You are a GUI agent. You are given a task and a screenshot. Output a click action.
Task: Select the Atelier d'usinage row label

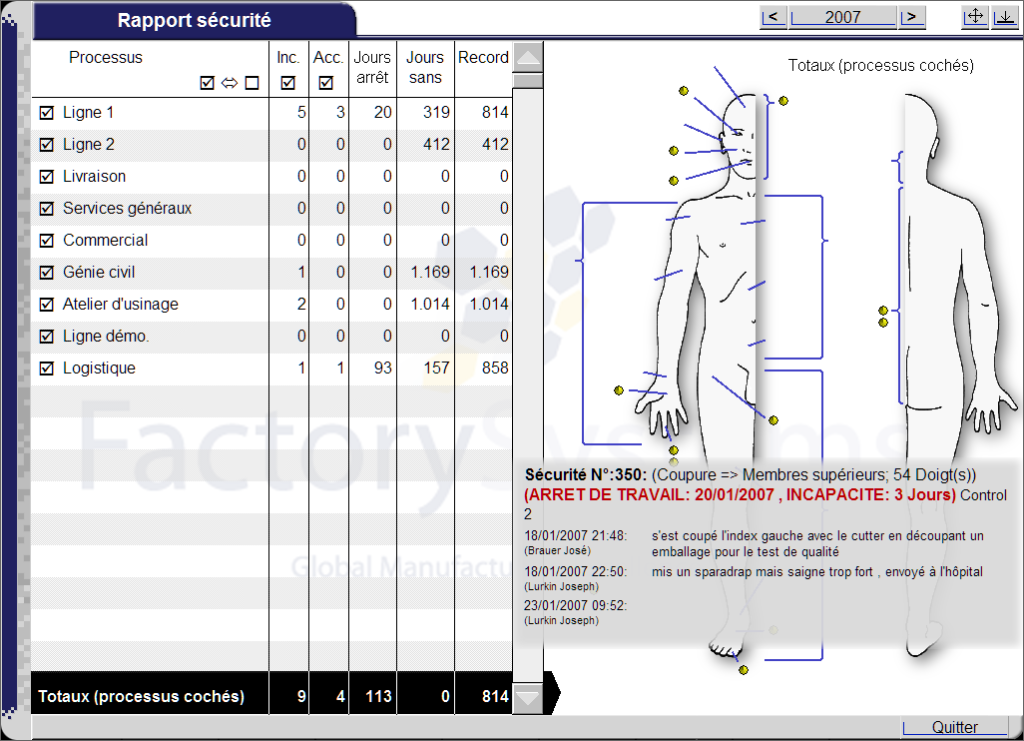click(120, 304)
